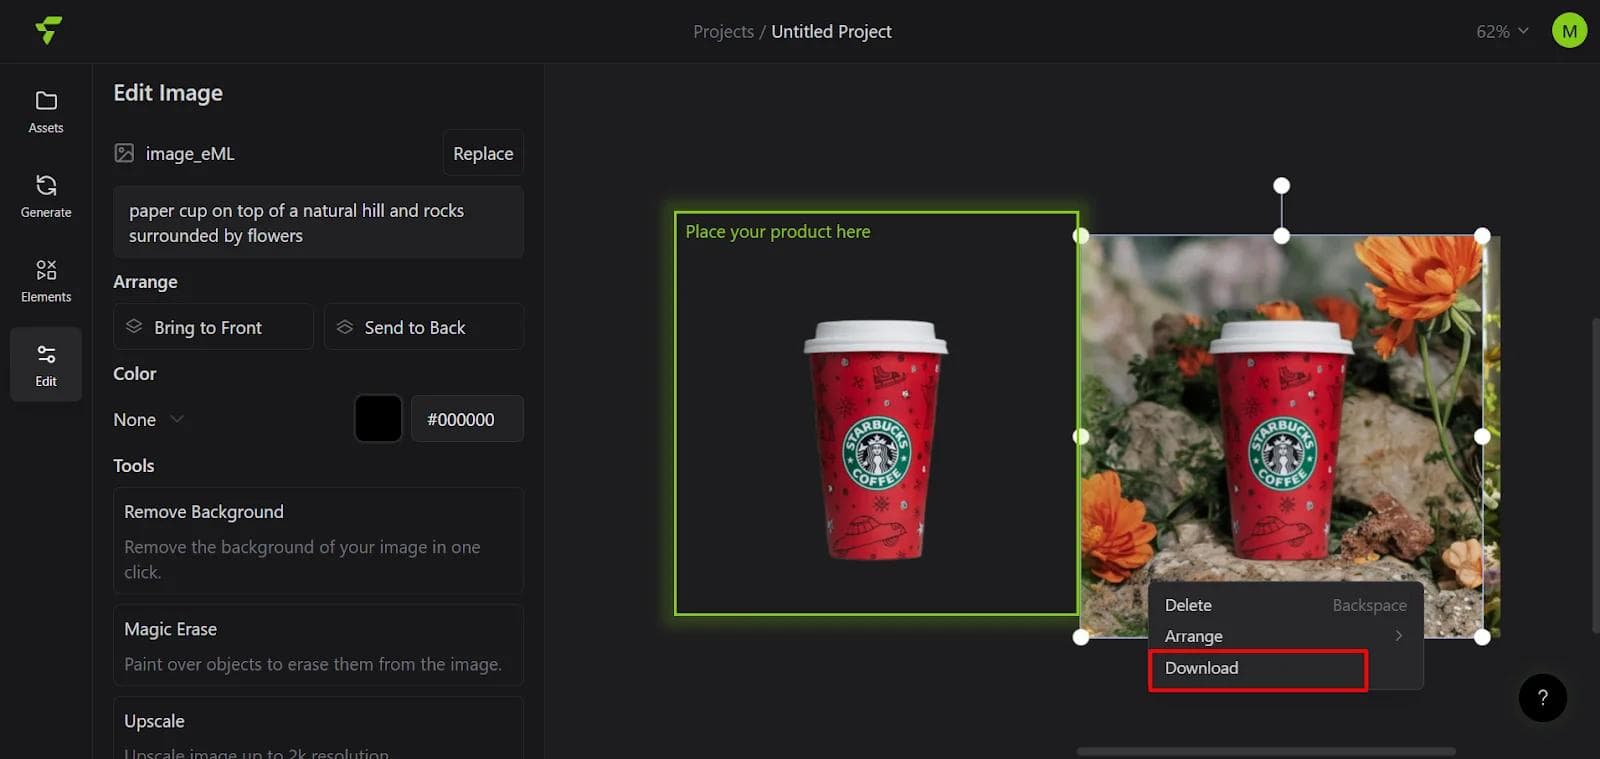Open the user profile avatar M

pos(1569,31)
